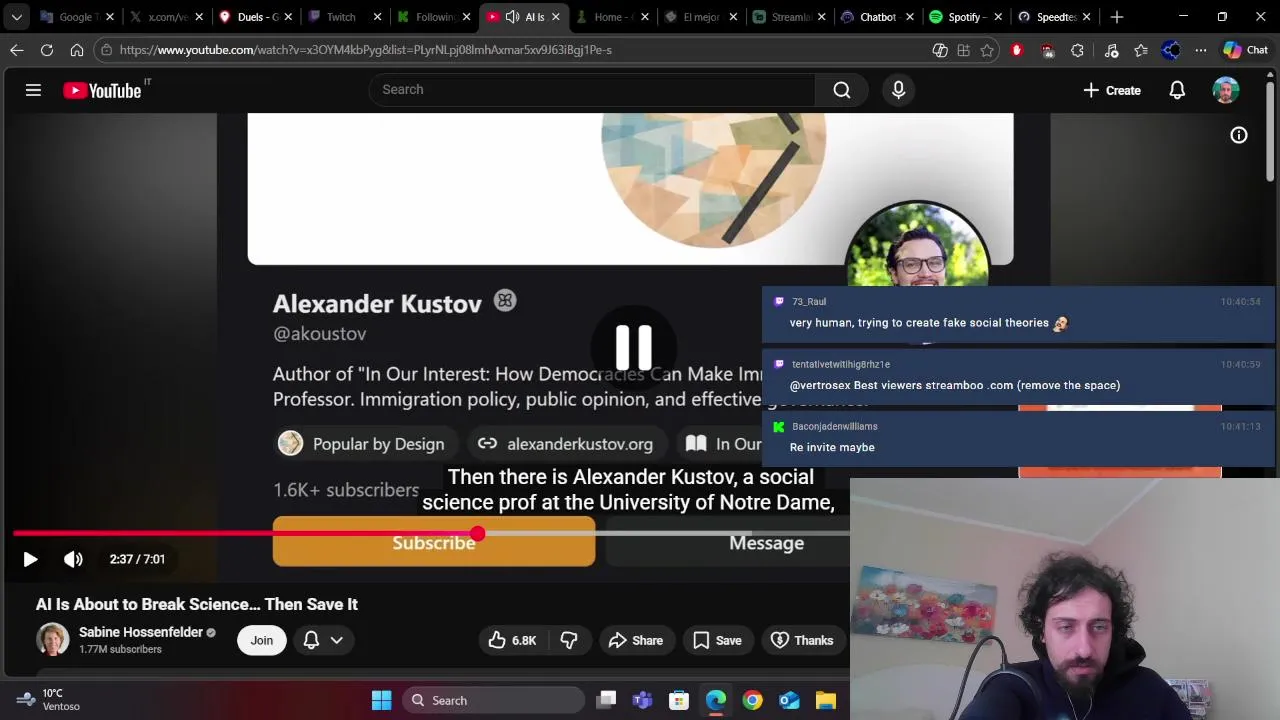Image resolution: width=1280 pixels, height=720 pixels.
Task: Open a new browser tab
Action: [1117, 17]
